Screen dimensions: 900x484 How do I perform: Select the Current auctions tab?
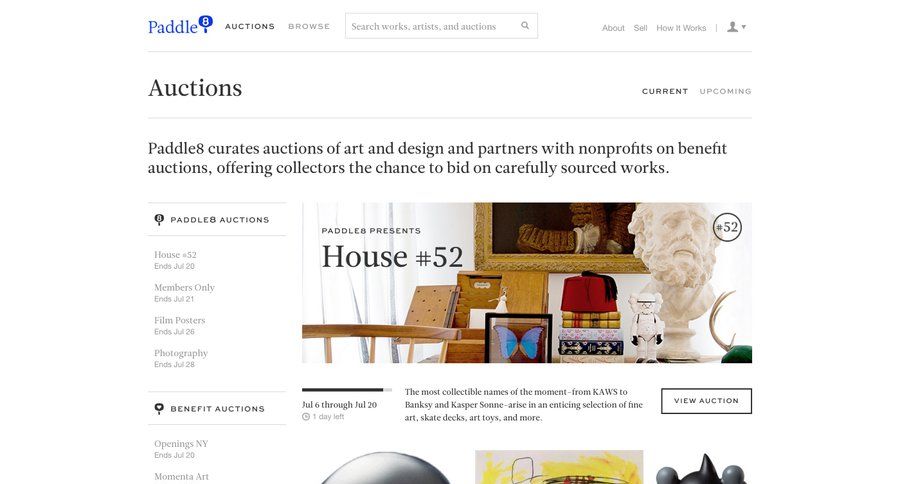[665, 91]
